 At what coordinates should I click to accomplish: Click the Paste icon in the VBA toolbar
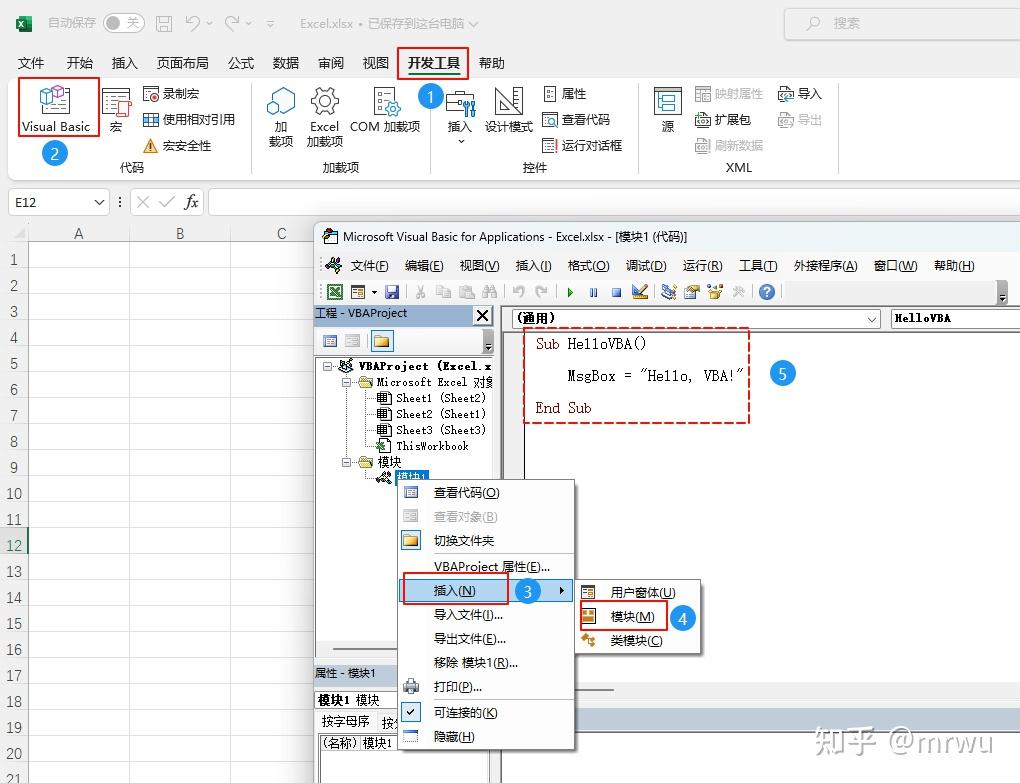coord(466,291)
